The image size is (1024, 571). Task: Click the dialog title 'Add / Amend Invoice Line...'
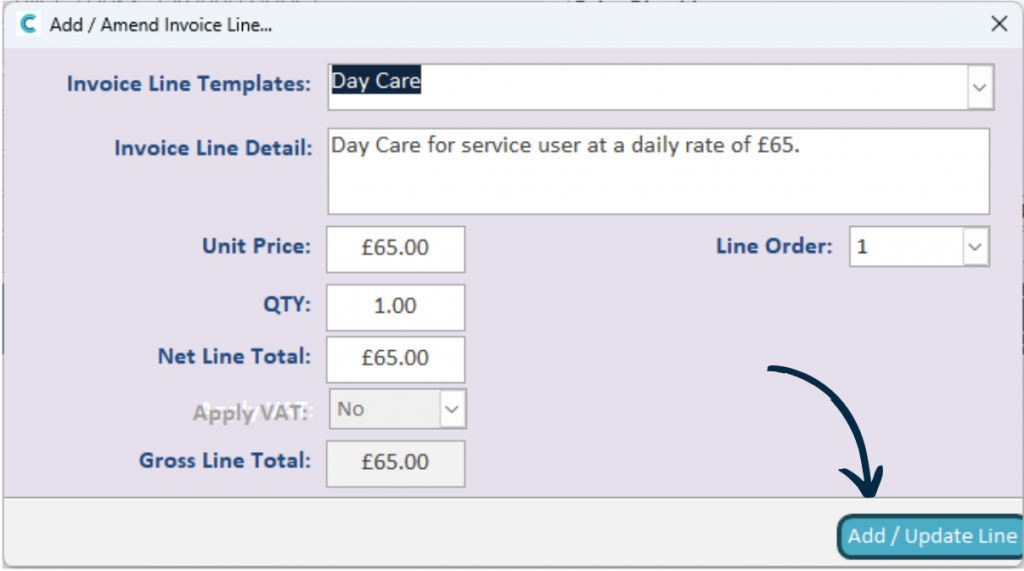(x=161, y=25)
